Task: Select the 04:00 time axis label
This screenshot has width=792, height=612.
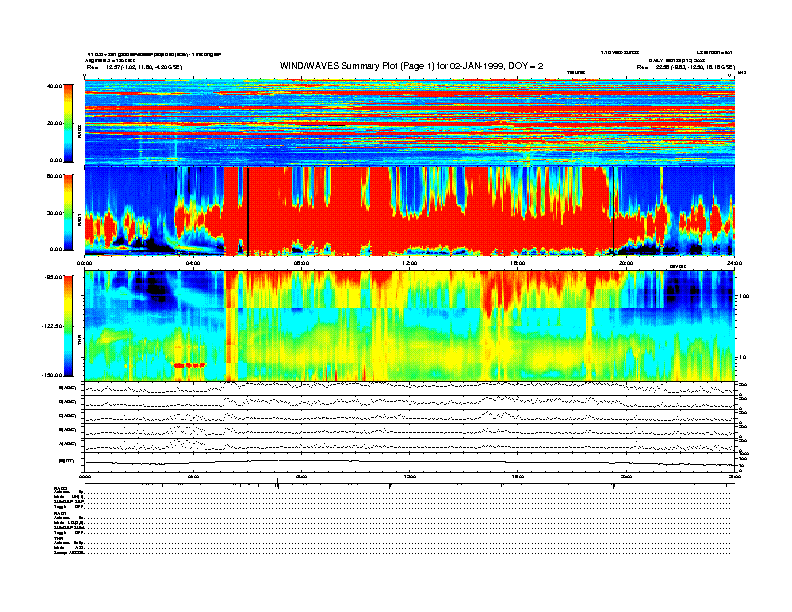Action: tap(195, 263)
